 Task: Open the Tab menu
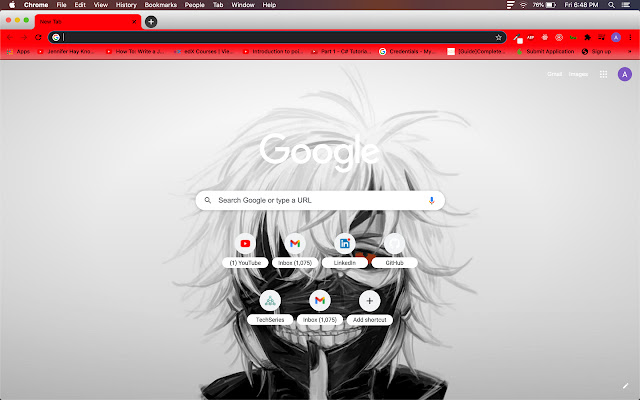pos(218,5)
